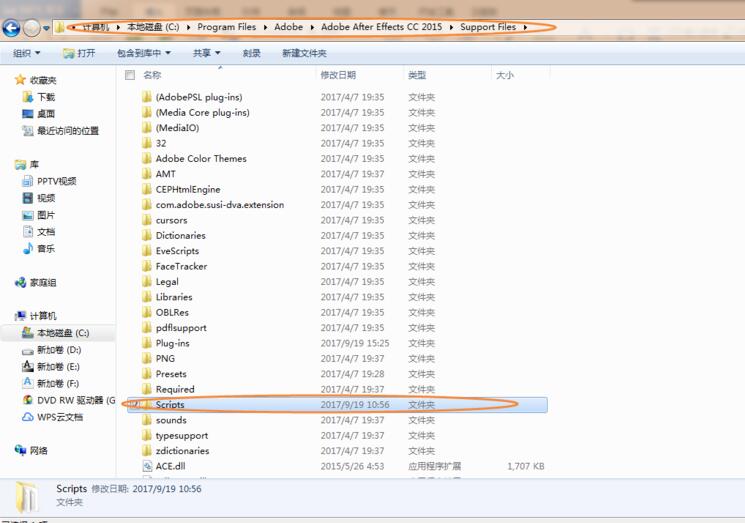745x523 pixels.
Task: Select the Legal folder icon
Action: click(x=147, y=281)
